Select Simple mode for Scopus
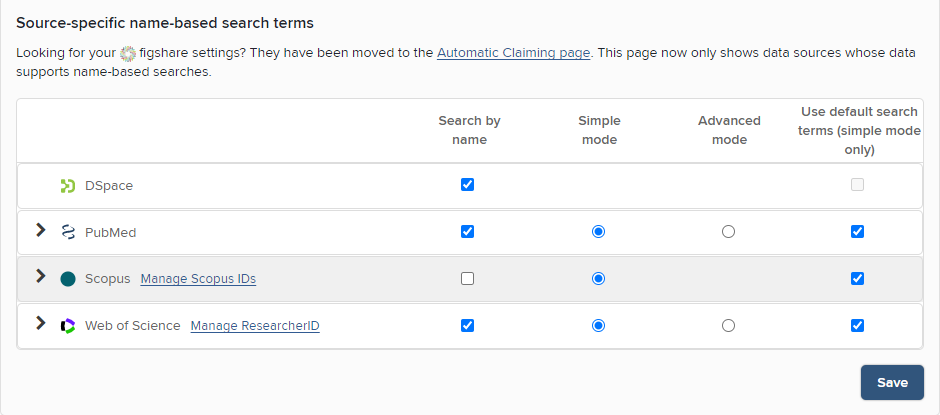The image size is (940, 415). pos(598,279)
